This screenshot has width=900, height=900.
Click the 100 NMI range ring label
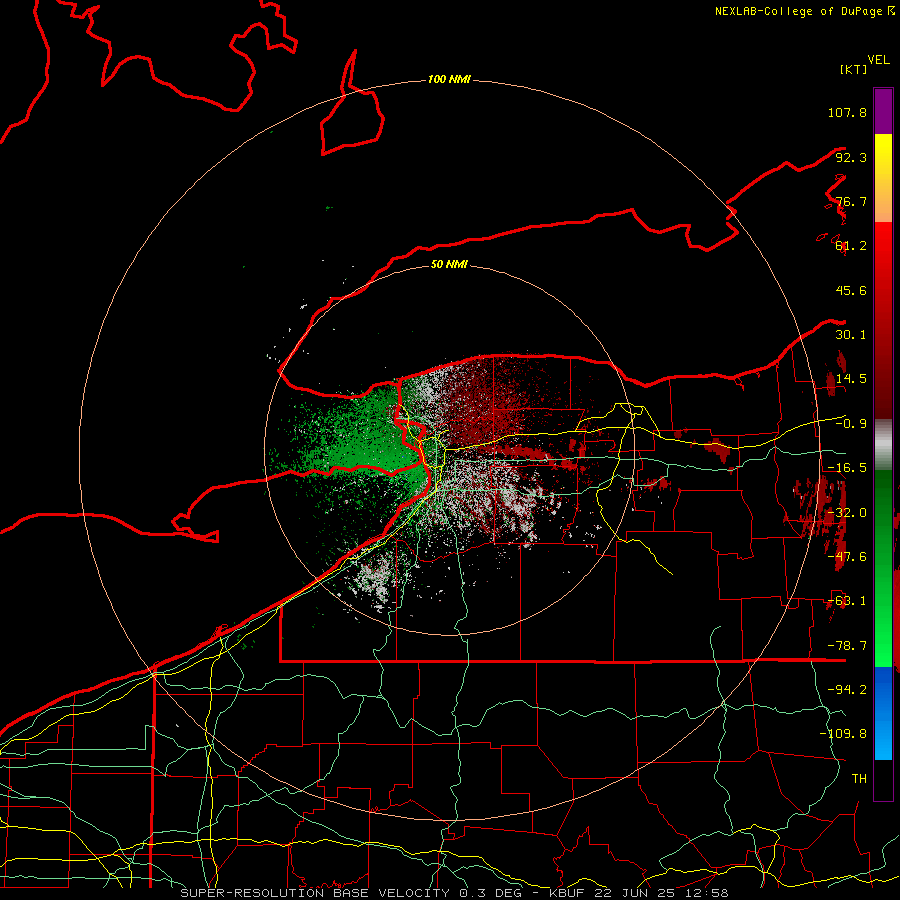tap(449, 79)
